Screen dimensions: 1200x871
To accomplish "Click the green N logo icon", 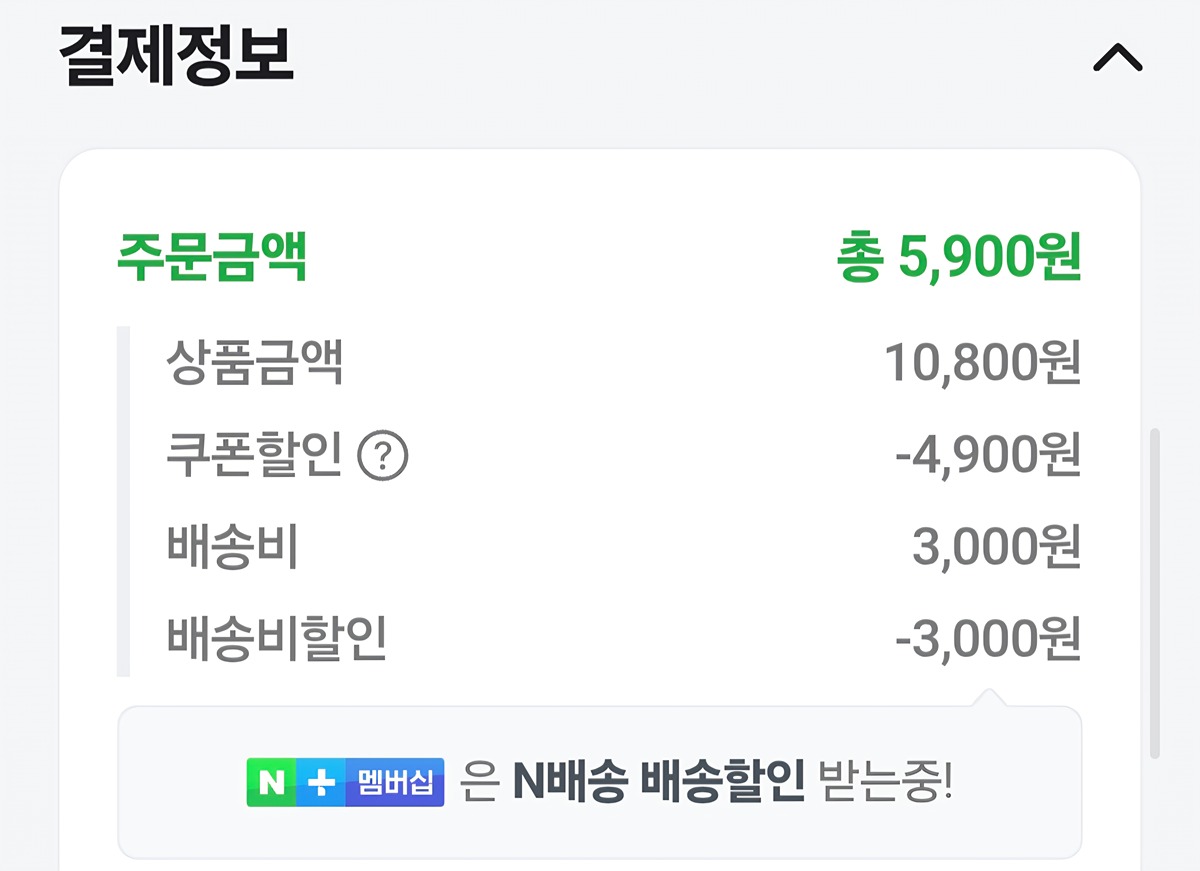I will [271, 783].
